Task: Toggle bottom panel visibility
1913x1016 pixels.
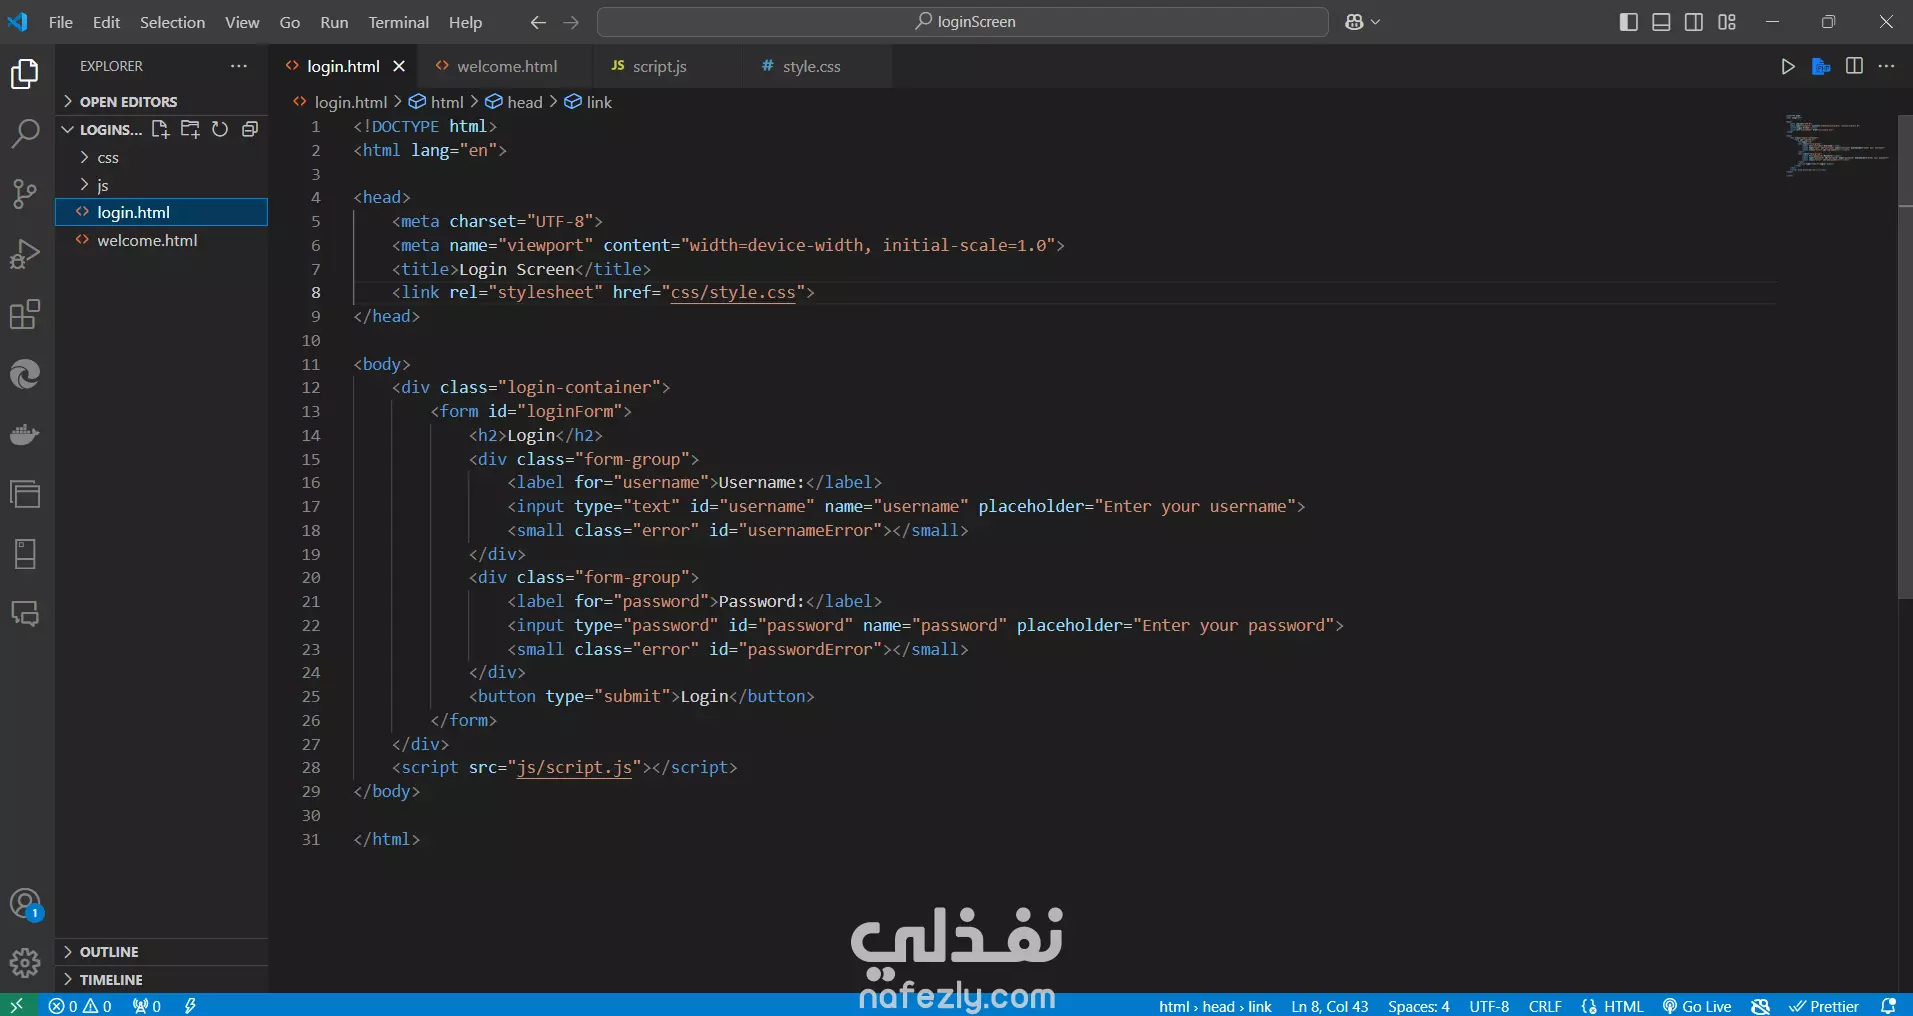Action: pos(1661,22)
